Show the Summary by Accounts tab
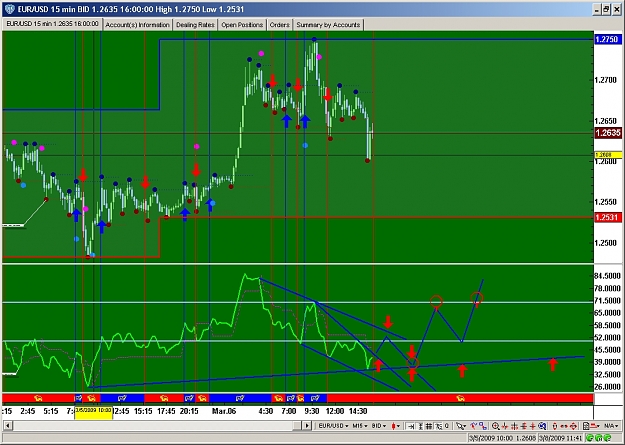The image size is (625, 445). click(x=328, y=25)
